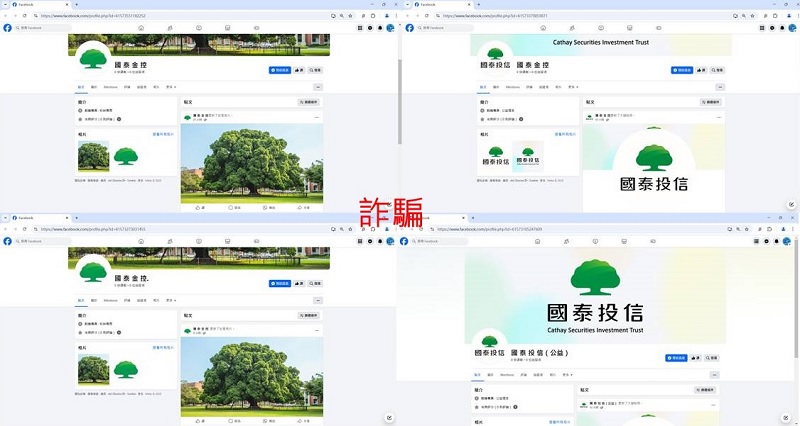Viewport: 800px width, 426px height.
Task: Expand 更多 dropdown in Cathay Securities banner window
Action: [x=573, y=87]
